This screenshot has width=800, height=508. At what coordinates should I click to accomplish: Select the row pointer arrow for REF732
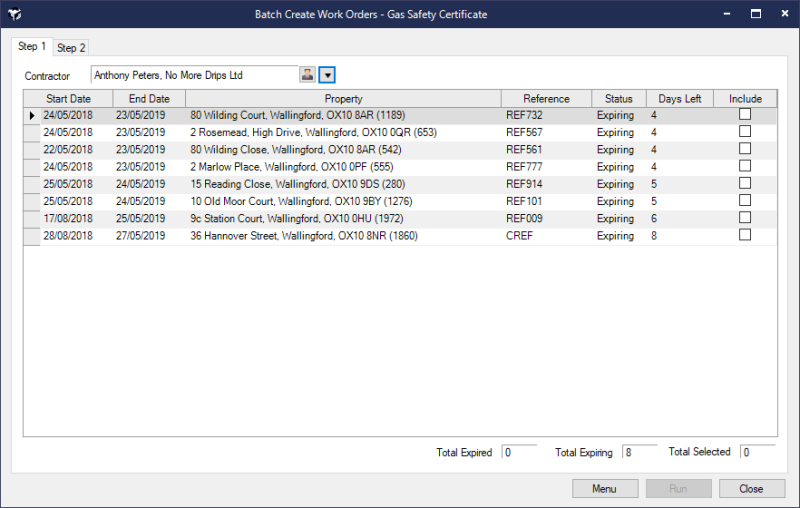click(x=32, y=115)
